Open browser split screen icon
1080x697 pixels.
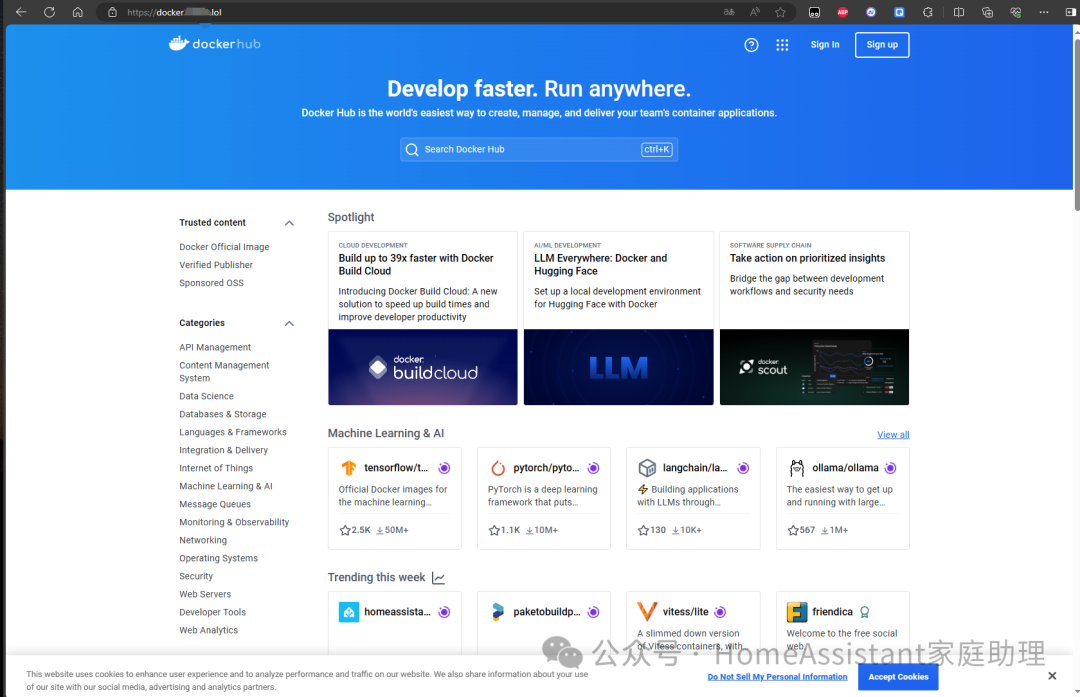pyautogui.click(x=958, y=12)
